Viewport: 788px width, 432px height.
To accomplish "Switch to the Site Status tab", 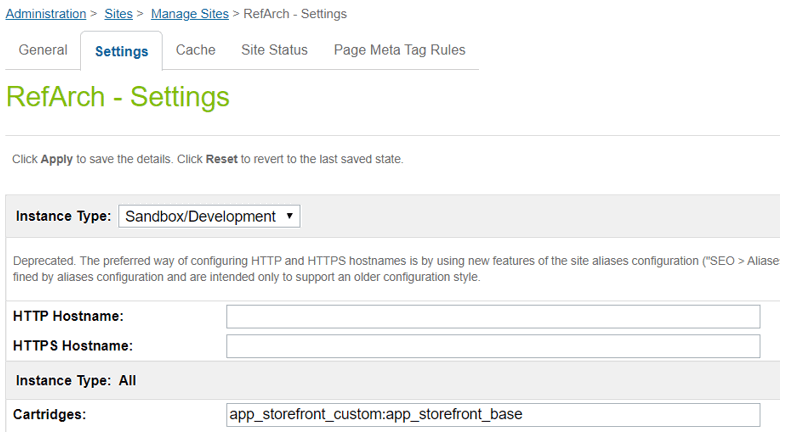I will click(274, 50).
